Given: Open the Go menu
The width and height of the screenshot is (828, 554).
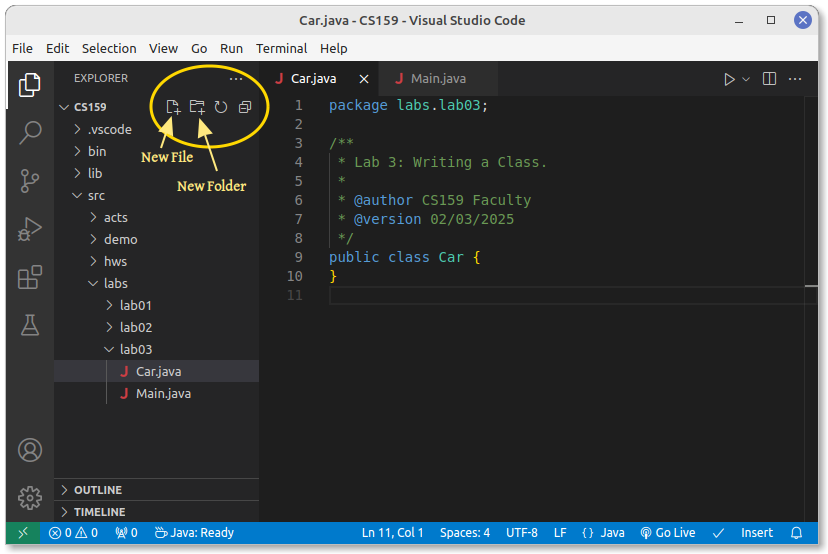Looking at the screenshot, I should click(199, 49).
